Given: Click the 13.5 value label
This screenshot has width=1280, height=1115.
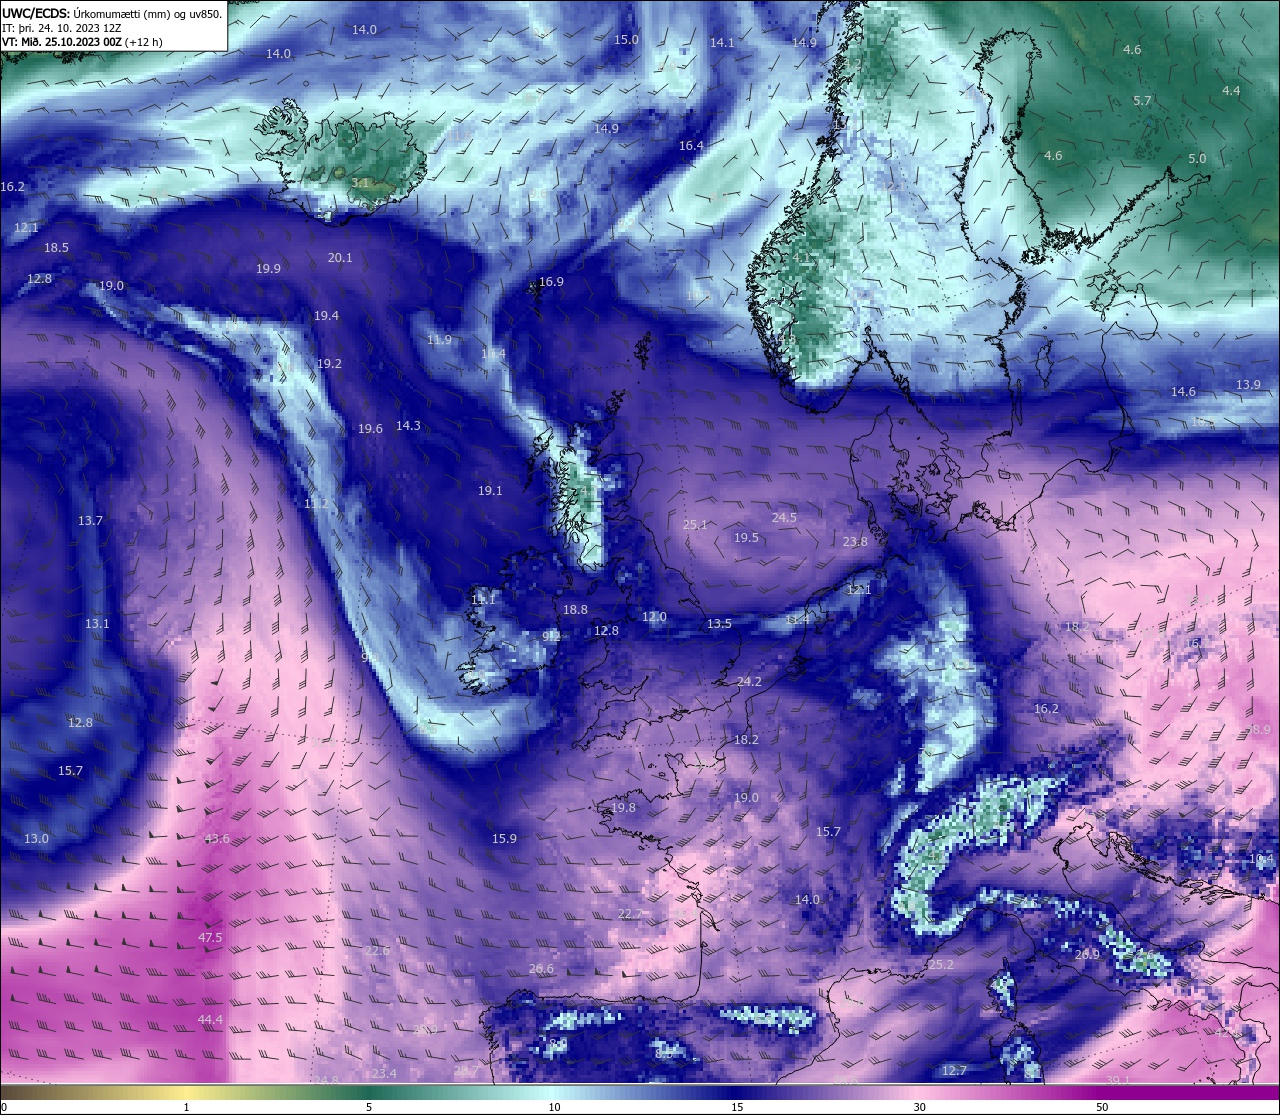Looking at the screenshot, I should (719, 624).
